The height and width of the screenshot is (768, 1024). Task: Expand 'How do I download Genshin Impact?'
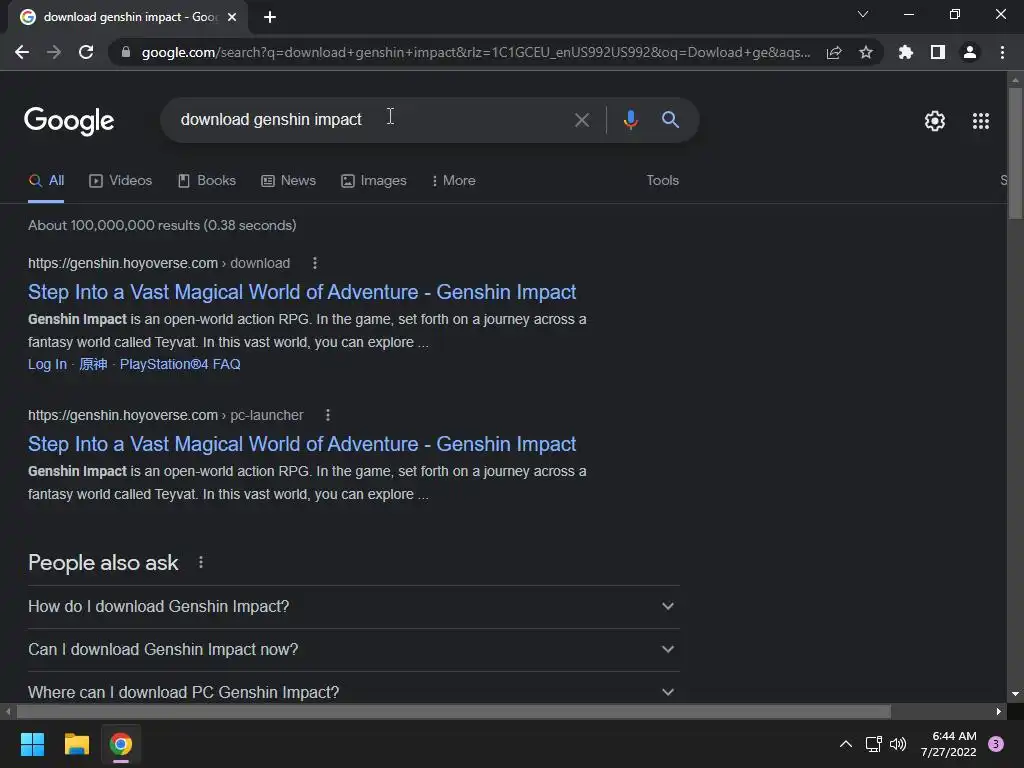coord(353,607)
